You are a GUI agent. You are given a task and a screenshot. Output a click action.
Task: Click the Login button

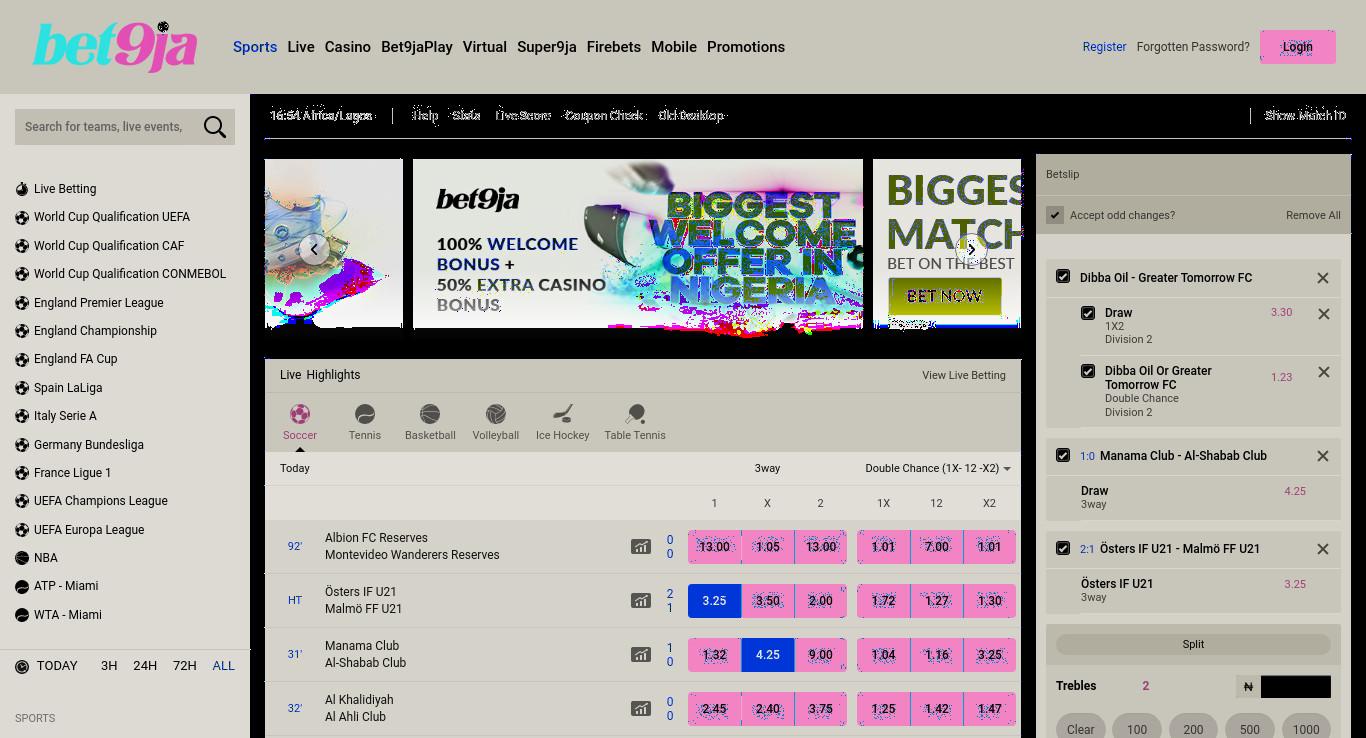[x=1298, y=47]
